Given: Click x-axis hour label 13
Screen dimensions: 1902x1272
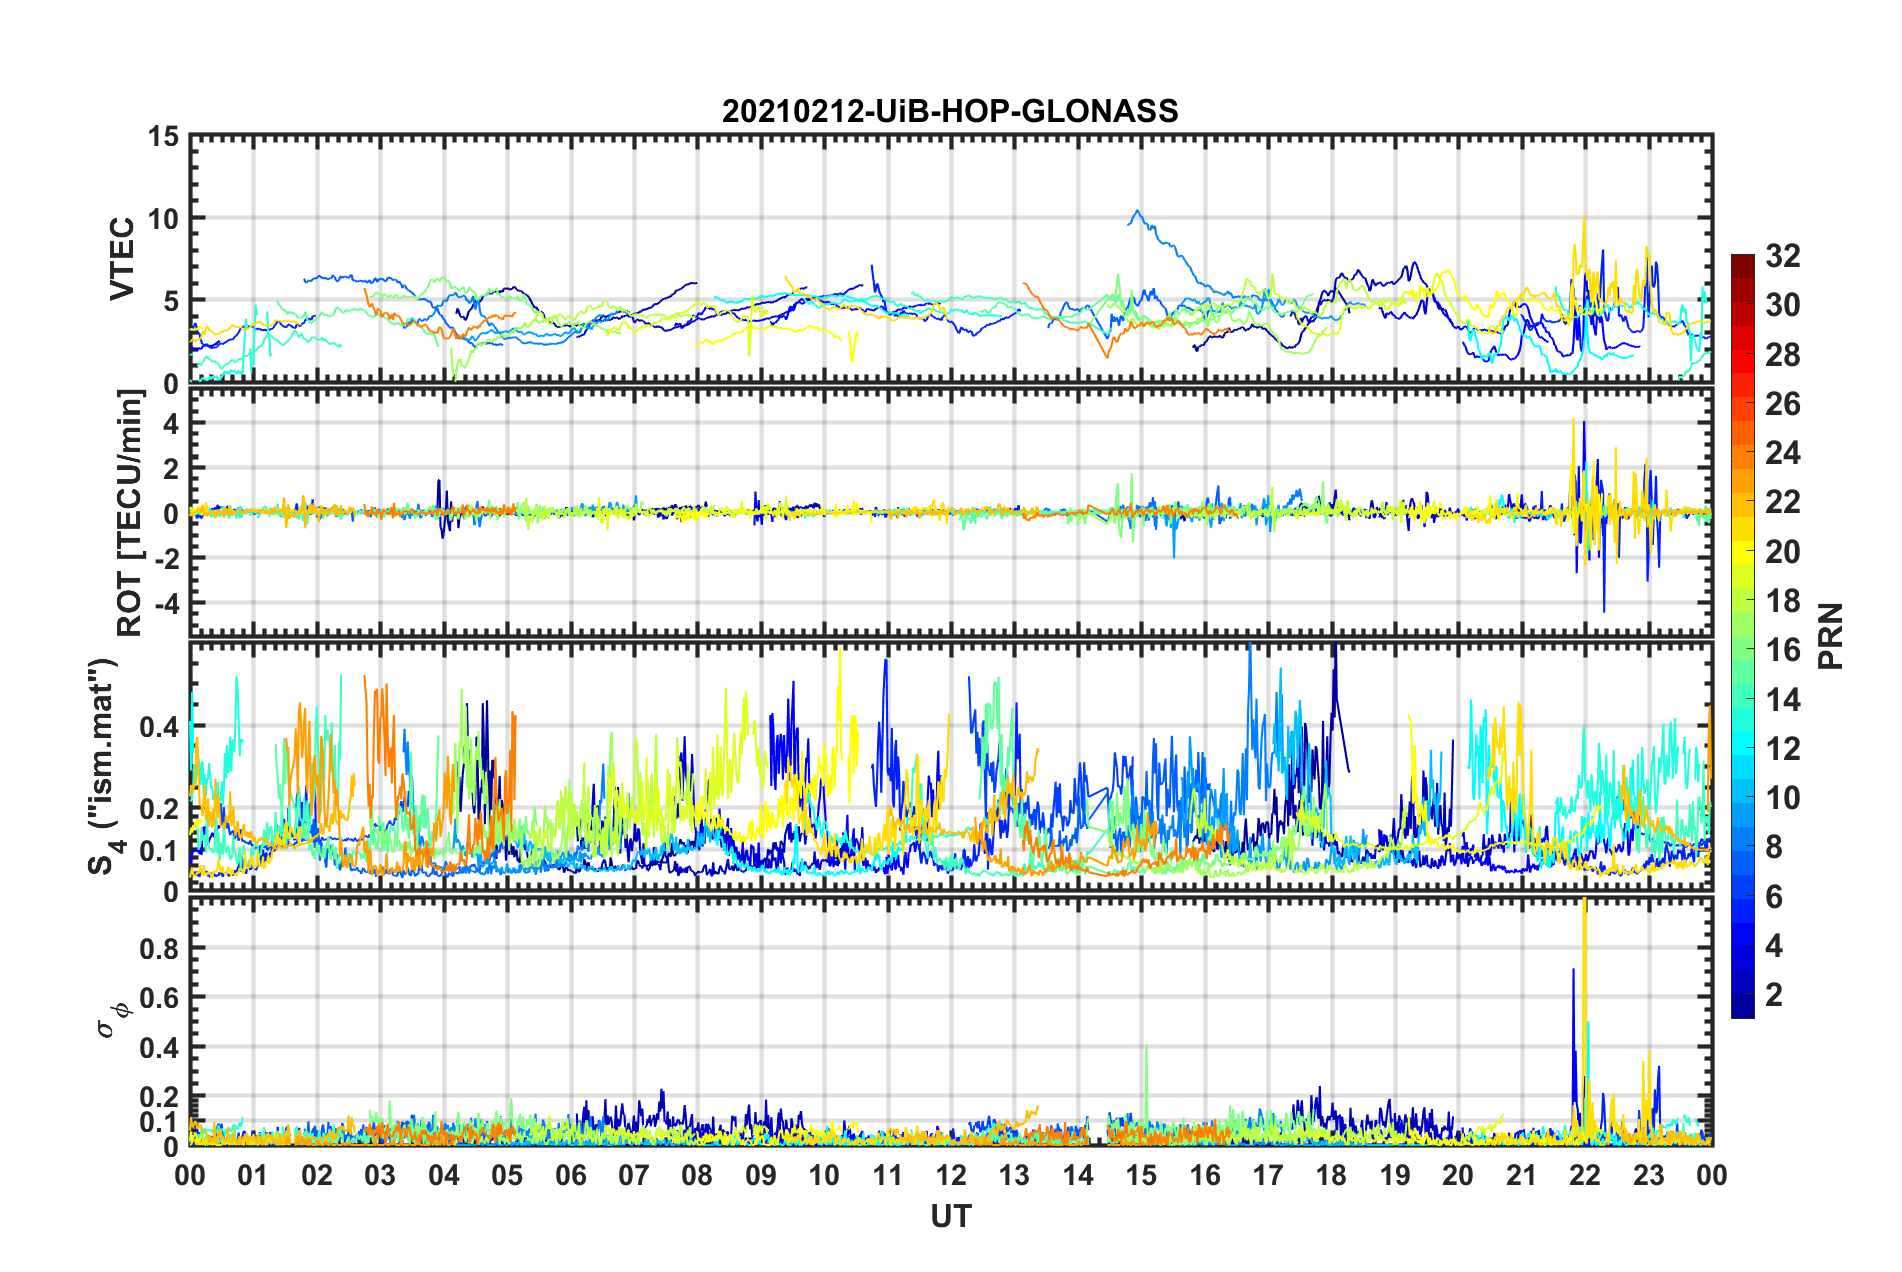Looking at the screenshot, I should click(1014, 1175).
